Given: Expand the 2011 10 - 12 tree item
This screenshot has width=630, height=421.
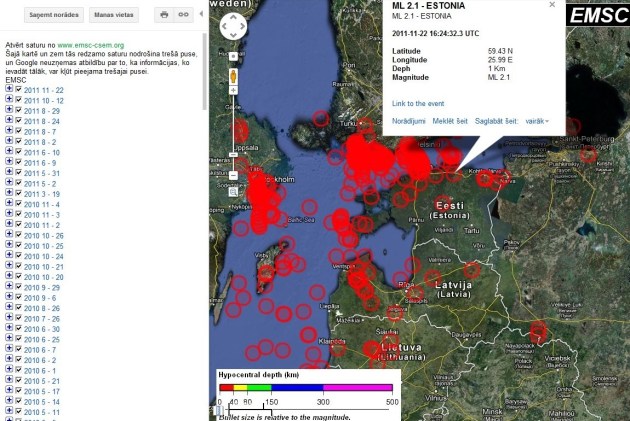Looking at the screenshot, I should pyautogui.click(x=9, y=101).
